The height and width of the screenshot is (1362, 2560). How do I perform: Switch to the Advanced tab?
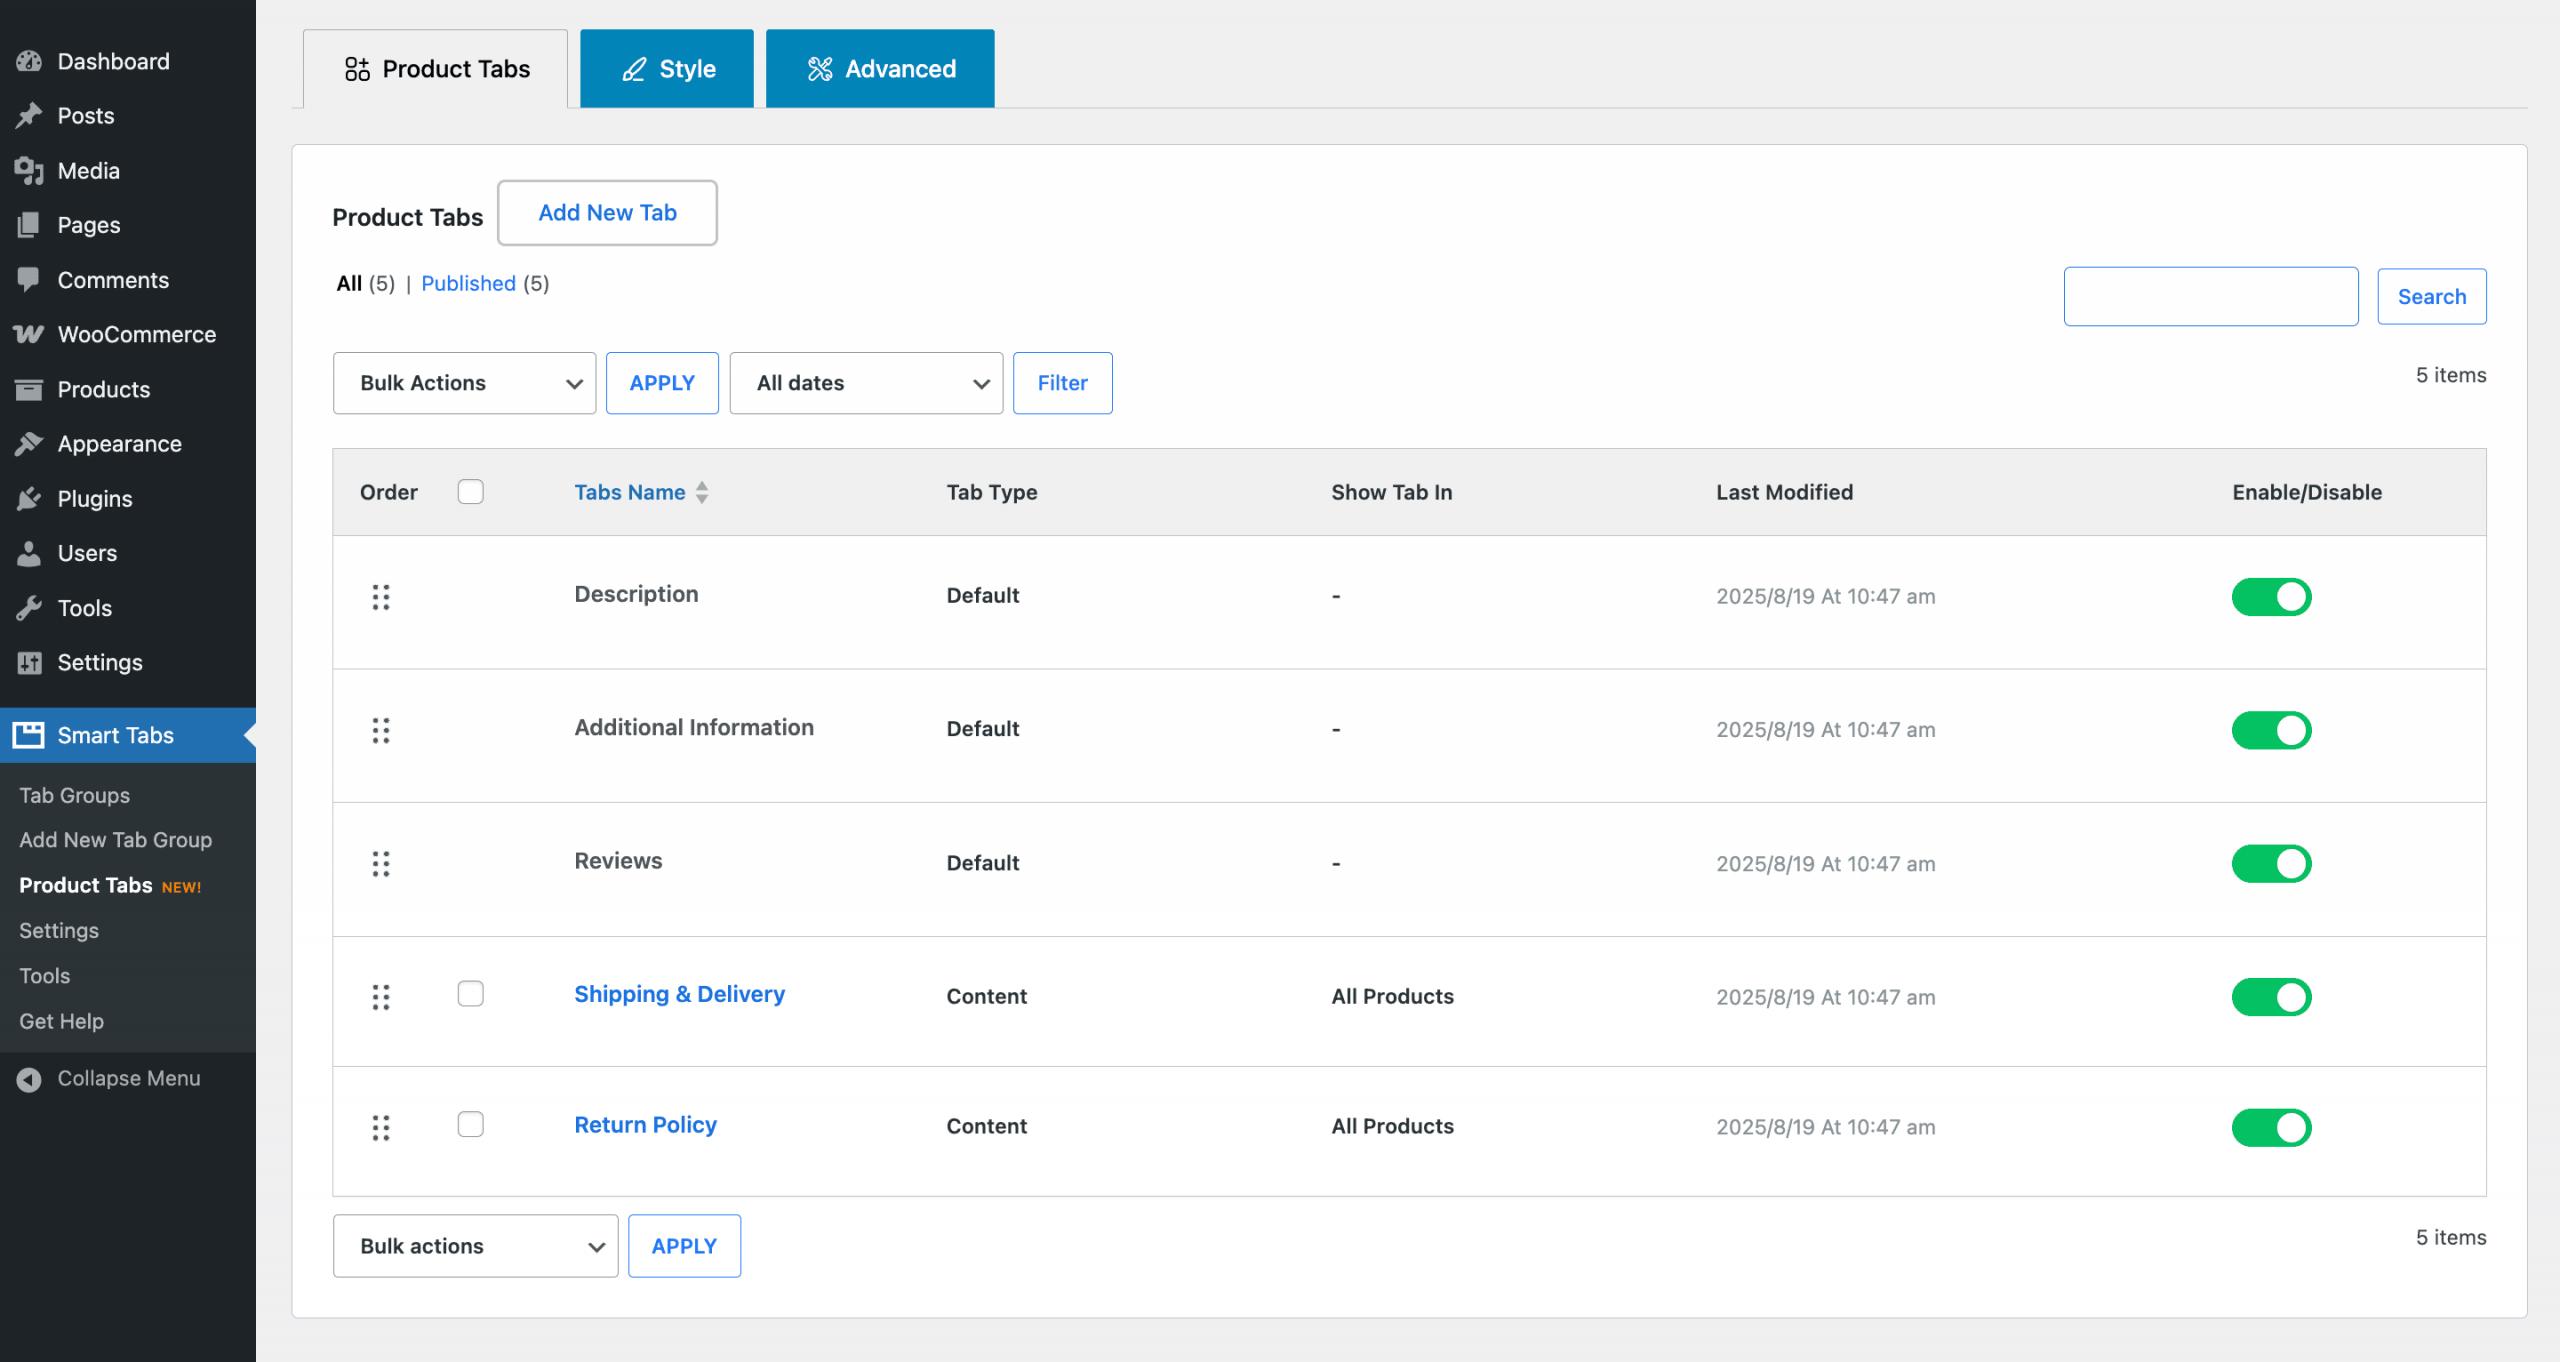pos(880,68)
